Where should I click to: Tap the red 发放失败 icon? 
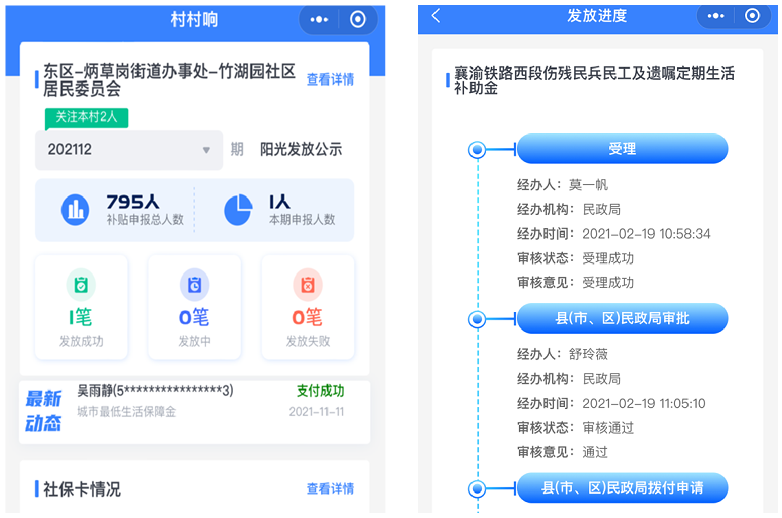click(308, 285)
